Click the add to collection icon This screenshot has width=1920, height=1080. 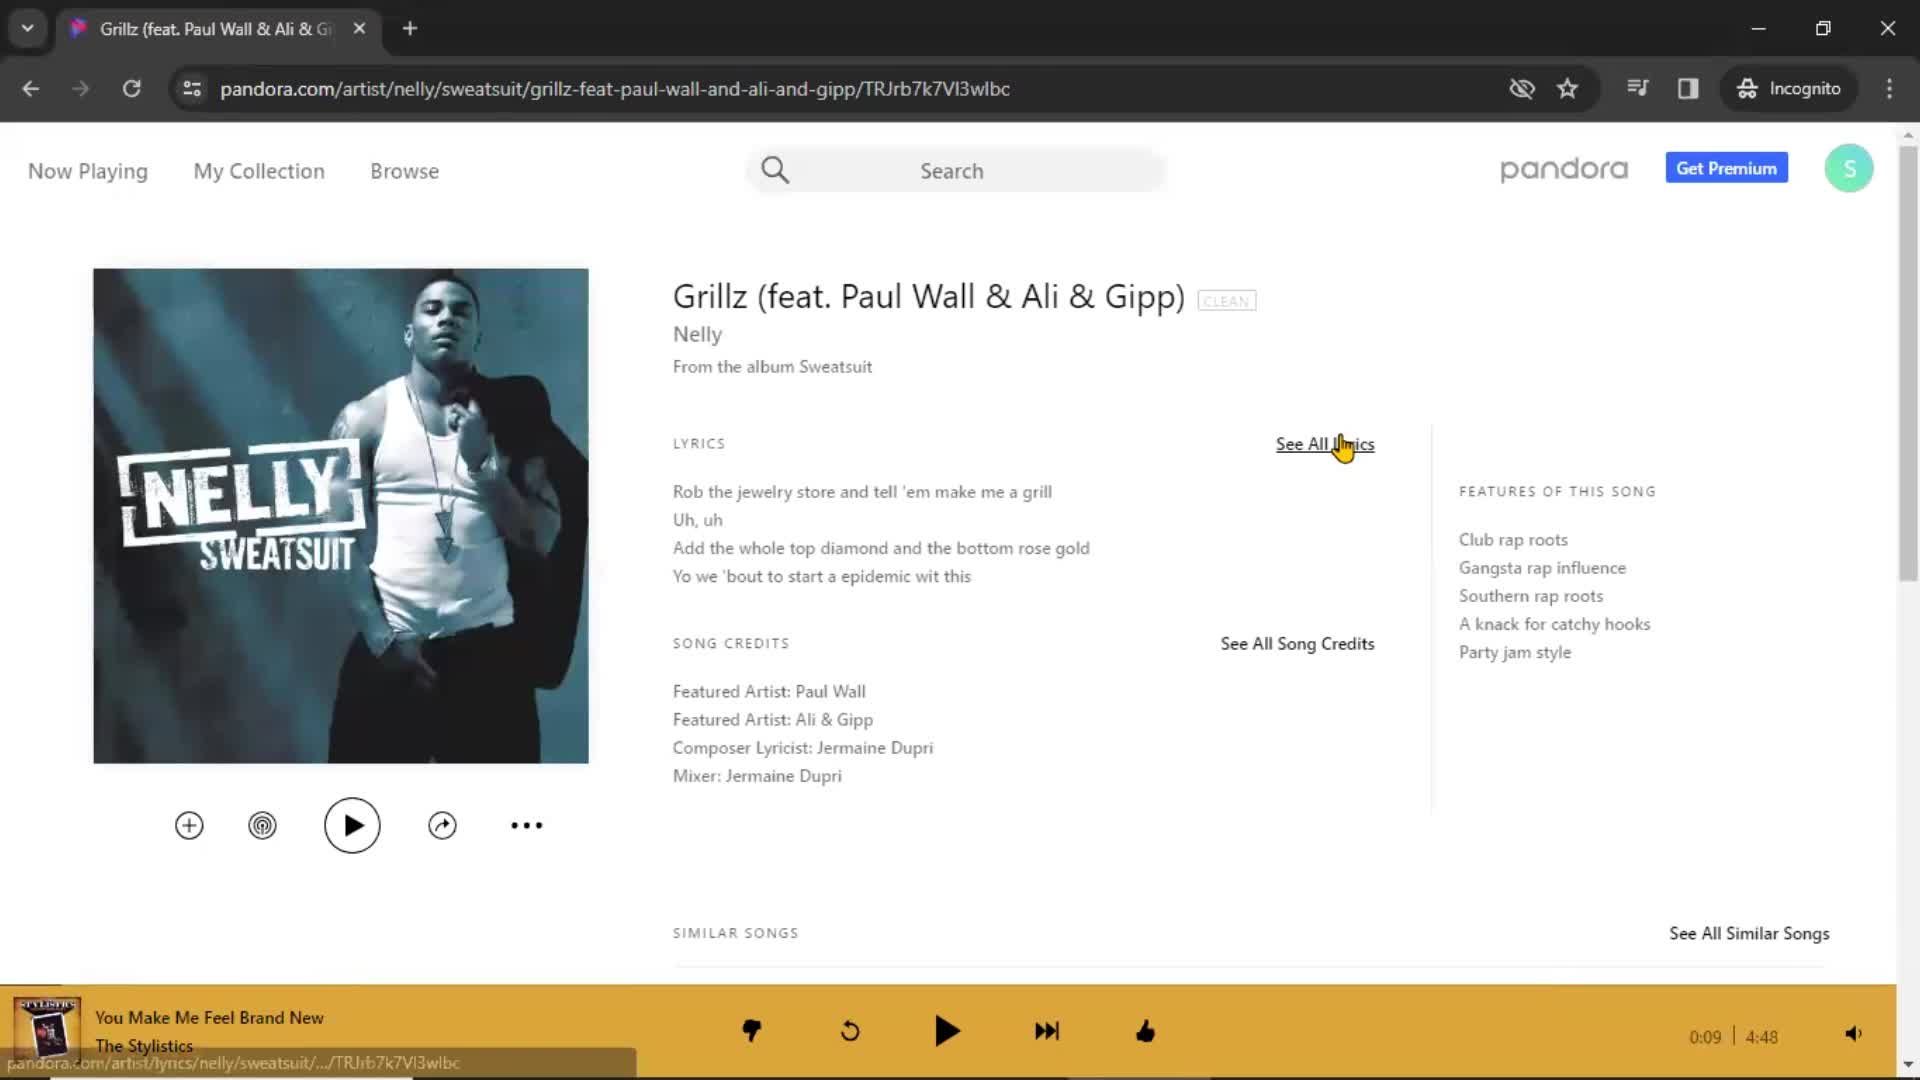tap(189, 824)
